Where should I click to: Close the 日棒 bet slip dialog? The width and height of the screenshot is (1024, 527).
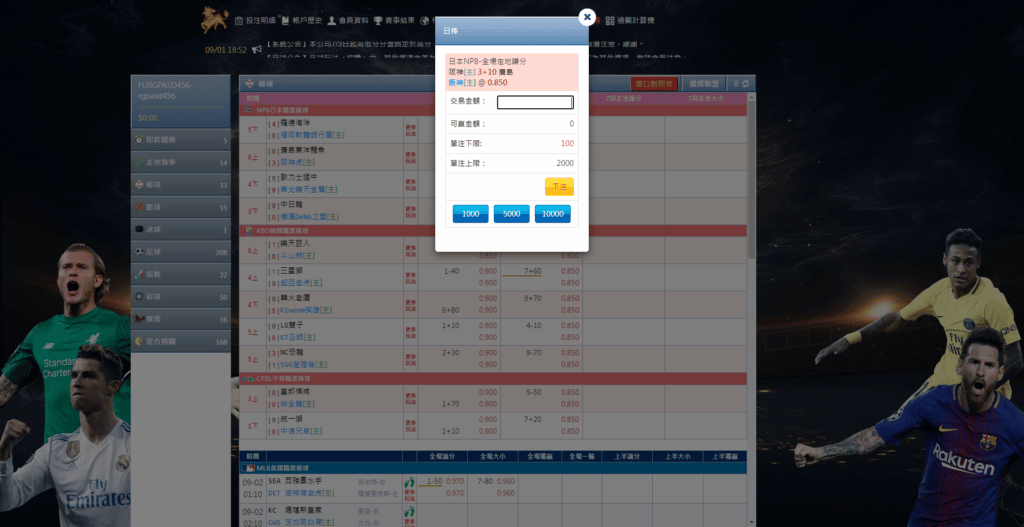point(587,17)
